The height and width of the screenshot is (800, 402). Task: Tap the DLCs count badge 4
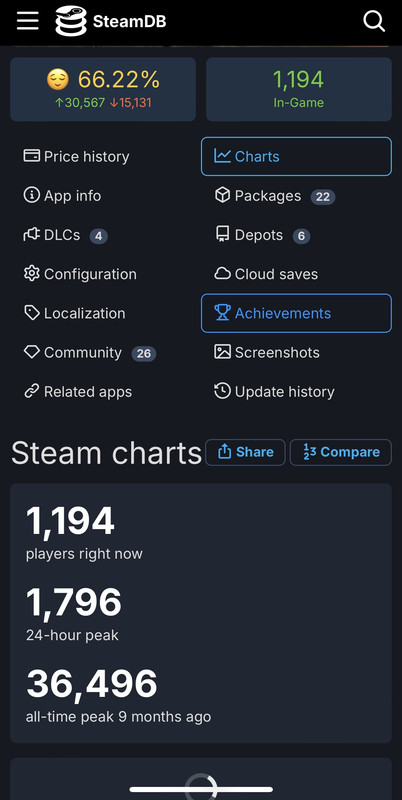[99, 236]
